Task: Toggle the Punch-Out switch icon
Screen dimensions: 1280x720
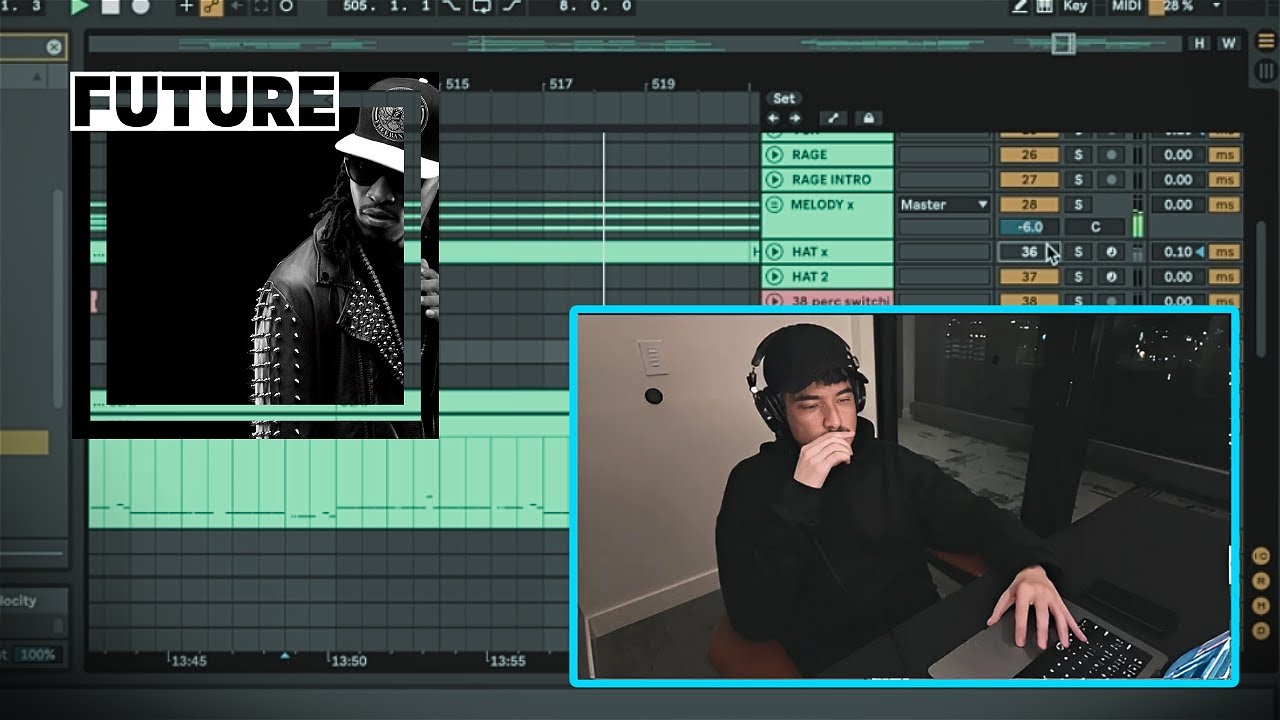Action: 510,6
